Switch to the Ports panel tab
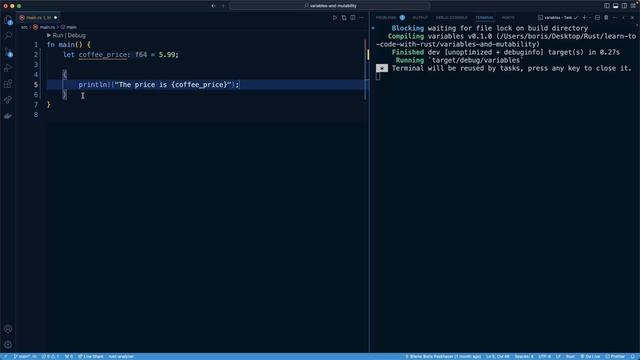The width and height of the screenshot is (640, 360). tap(508, 18)
